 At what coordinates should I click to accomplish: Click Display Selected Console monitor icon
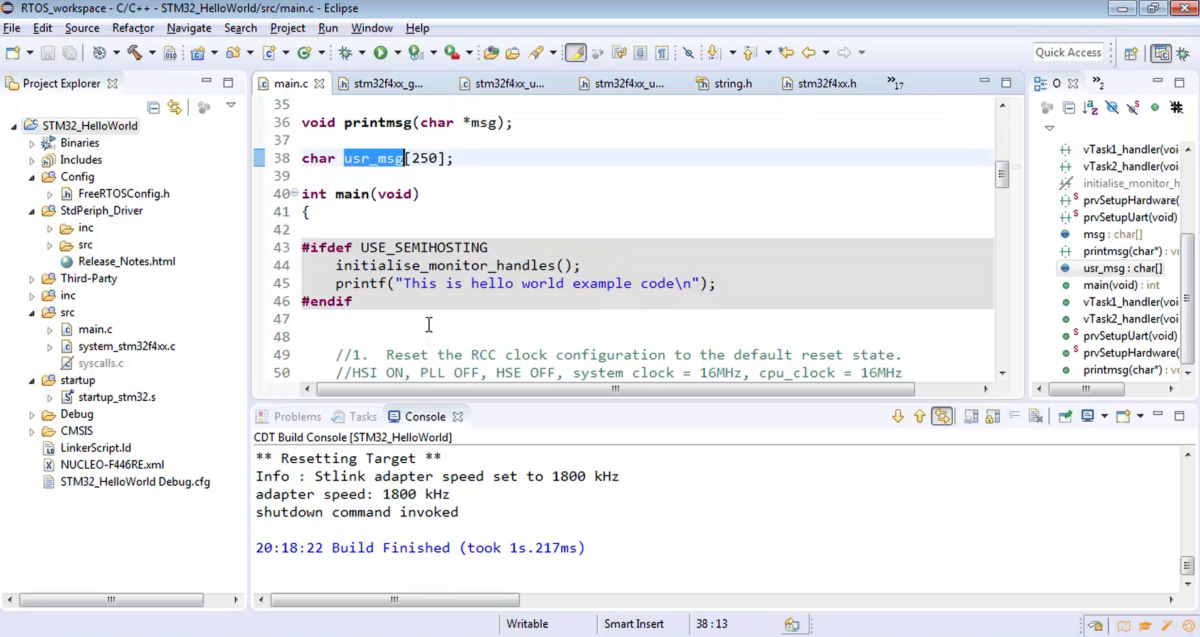pos(1087,416)
